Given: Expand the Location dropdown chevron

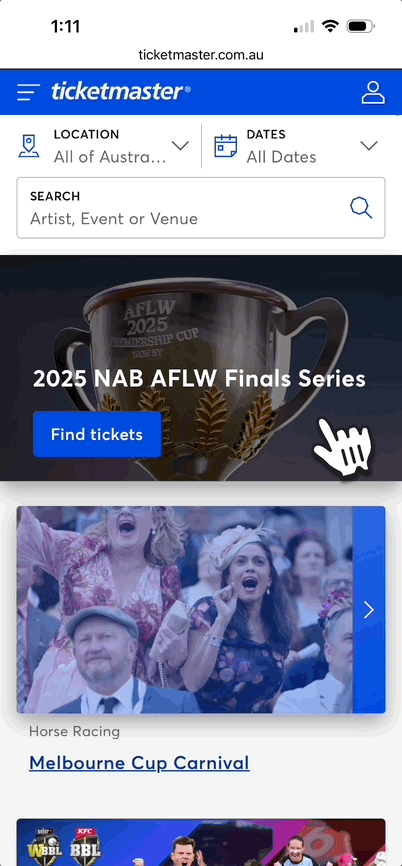Looking at the screenshot, I should click(x=180, y=146).
